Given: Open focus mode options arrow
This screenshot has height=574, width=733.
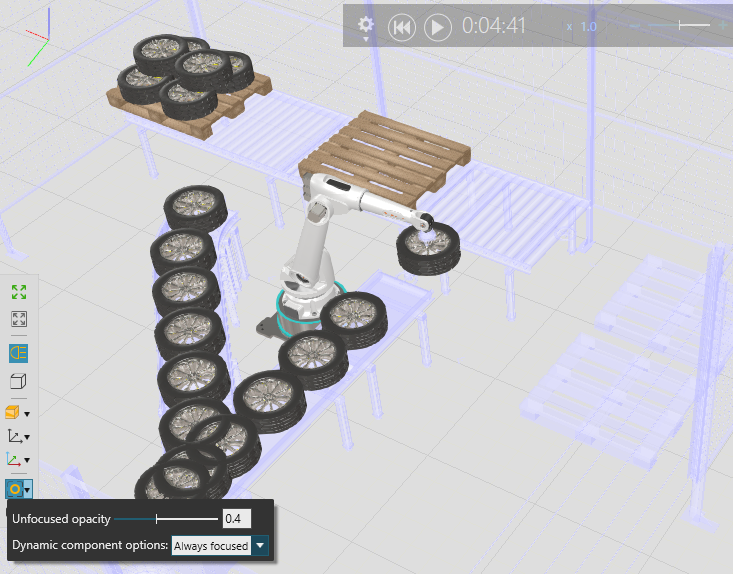Looking at the screenshot, I should point(28,489).
